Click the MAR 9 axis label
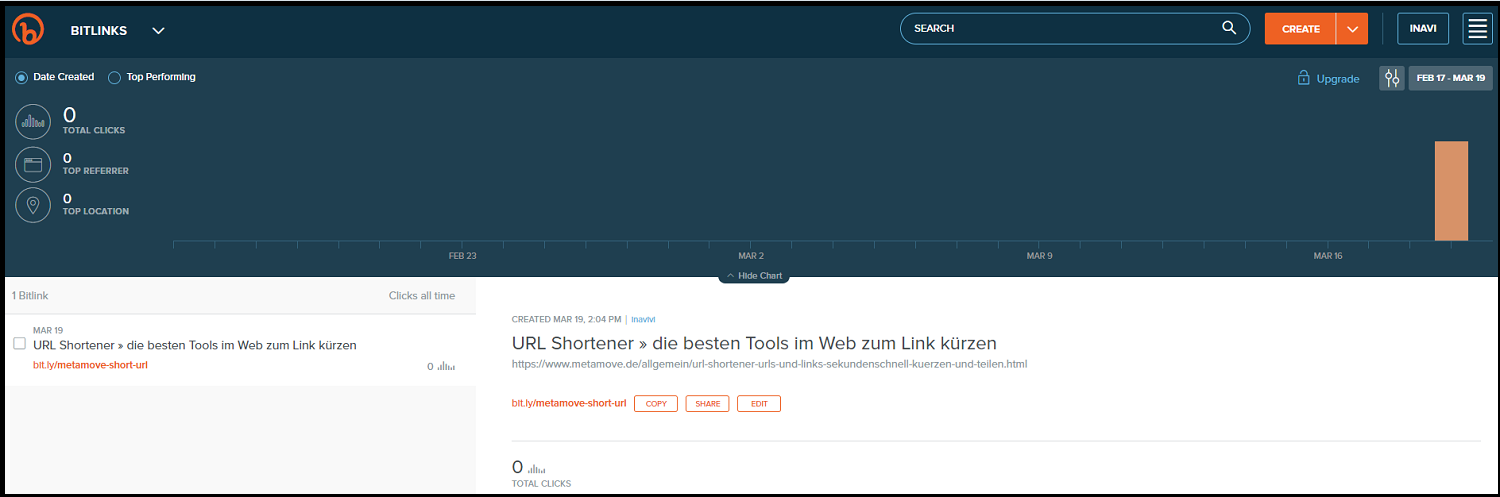 tap(1039, 256)
